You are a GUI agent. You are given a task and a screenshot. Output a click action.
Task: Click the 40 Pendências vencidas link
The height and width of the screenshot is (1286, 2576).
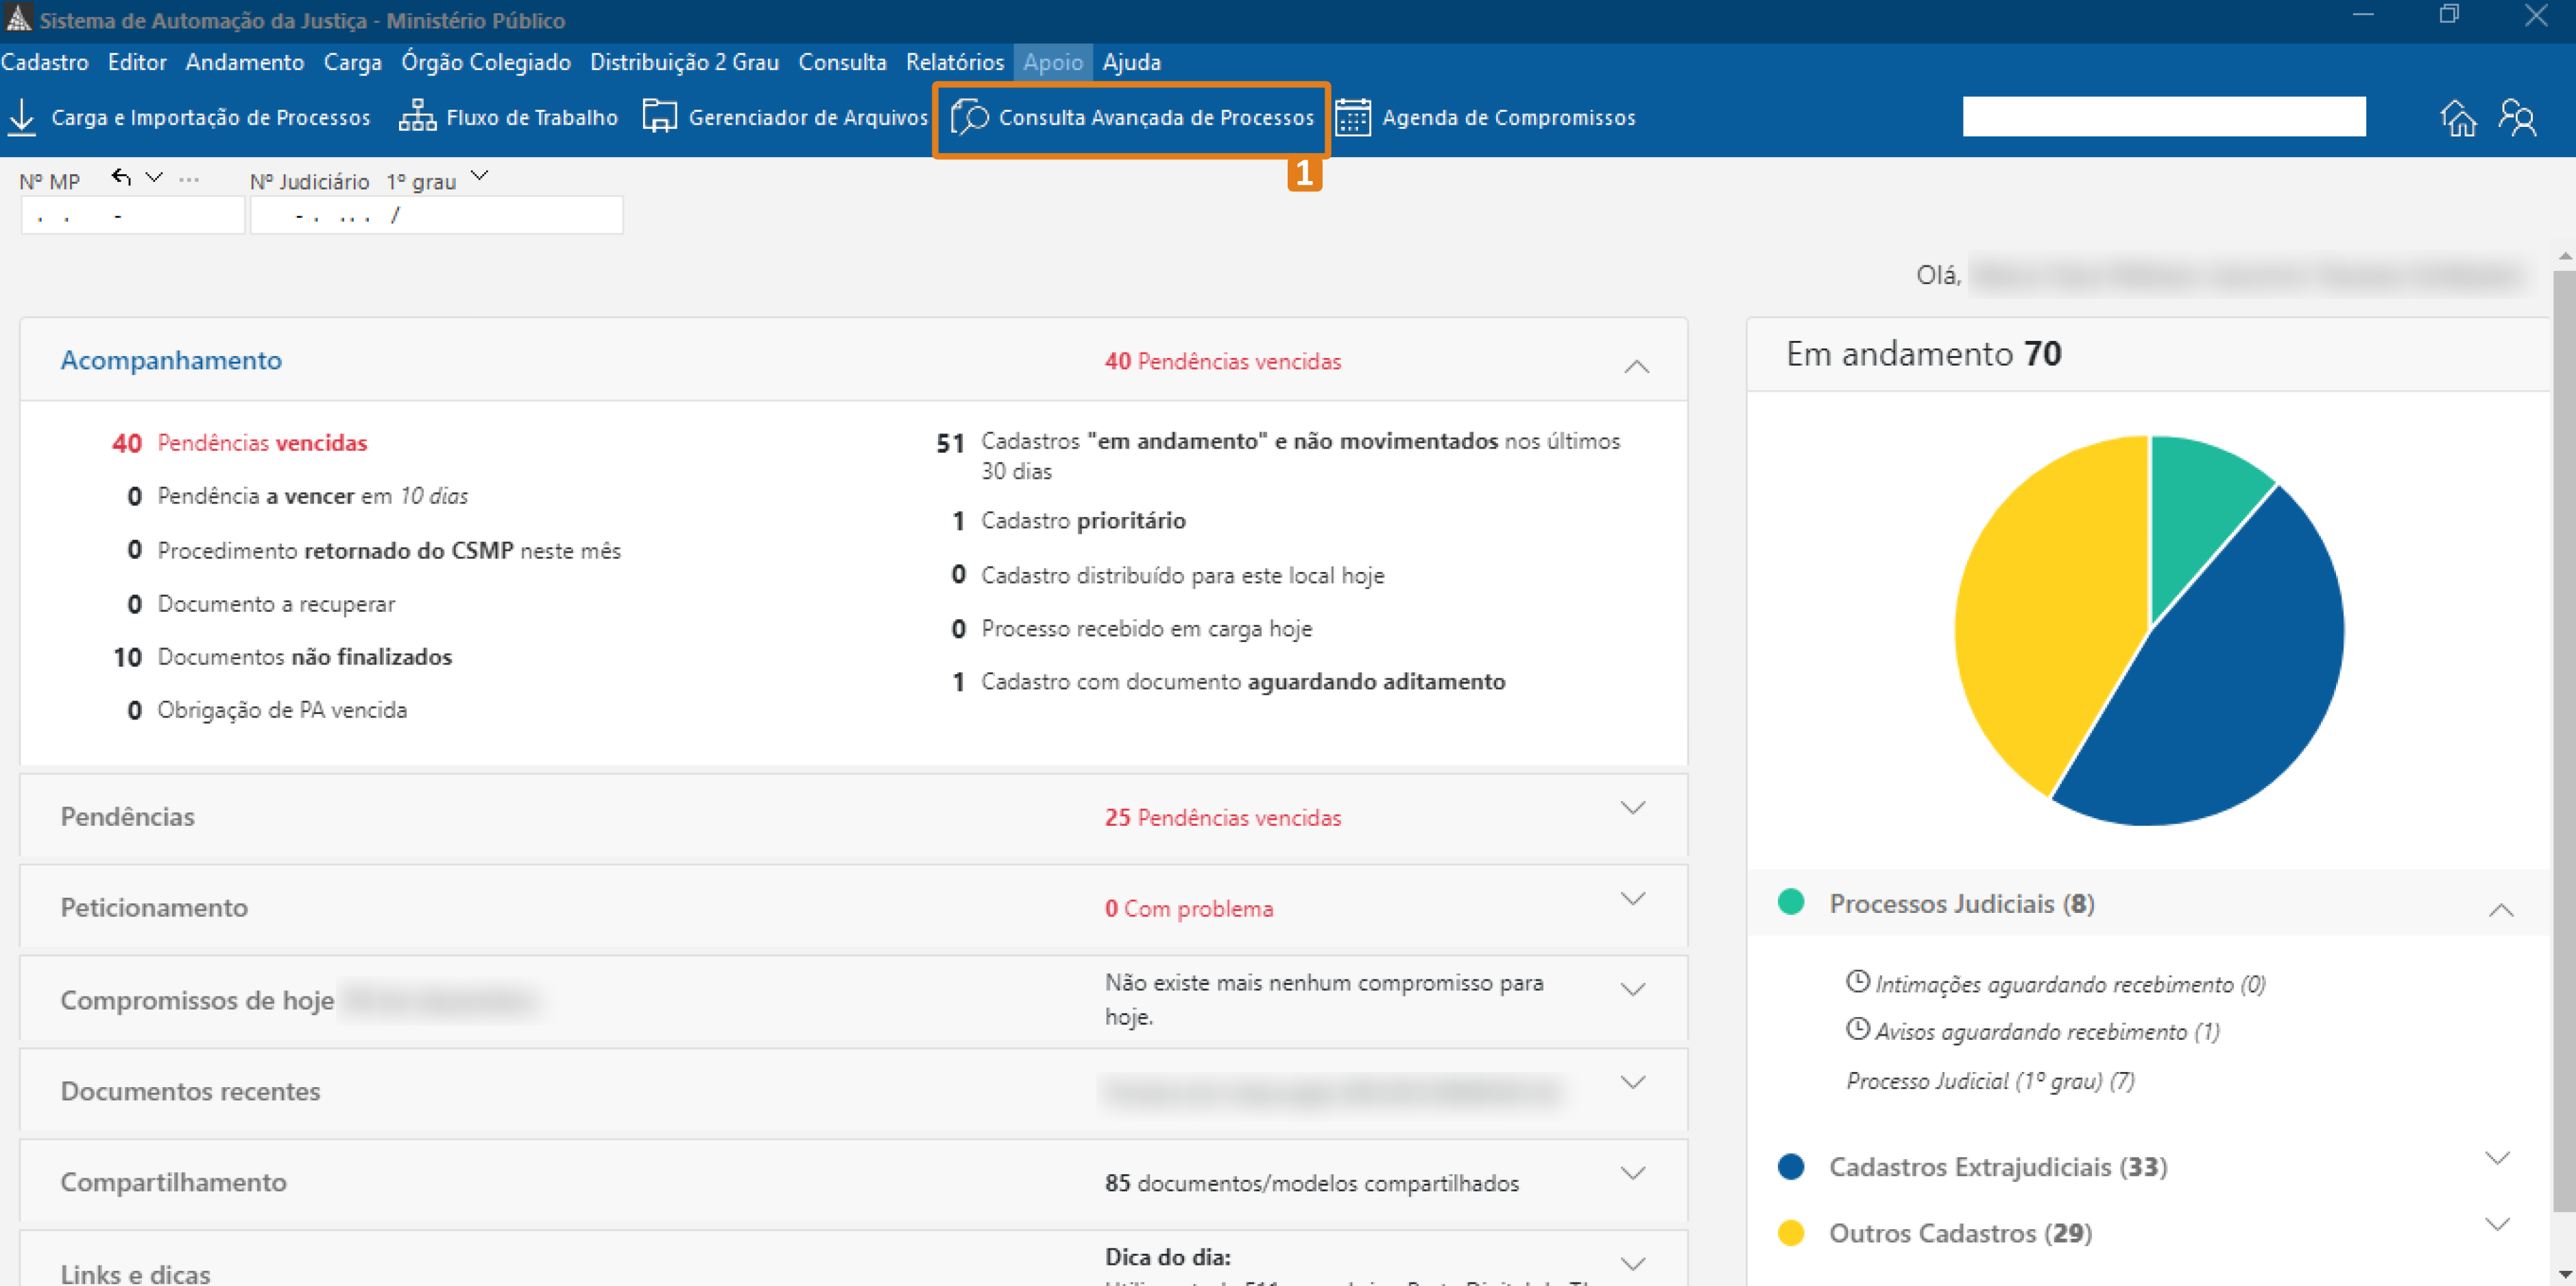pyautogui.click(x=1222, y=361)
